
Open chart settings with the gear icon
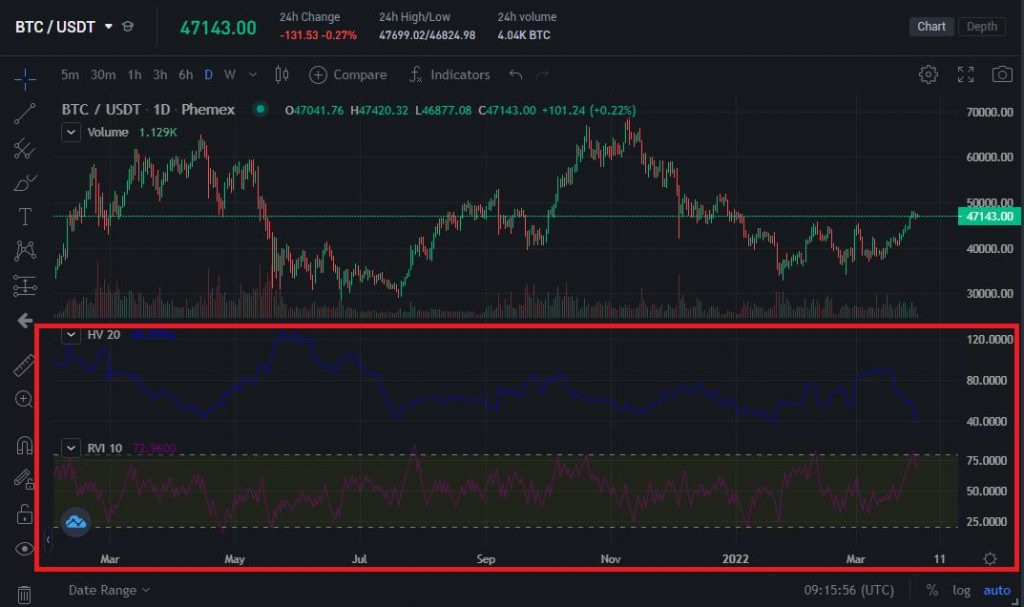pyautogui.click(x=928, y=74)
